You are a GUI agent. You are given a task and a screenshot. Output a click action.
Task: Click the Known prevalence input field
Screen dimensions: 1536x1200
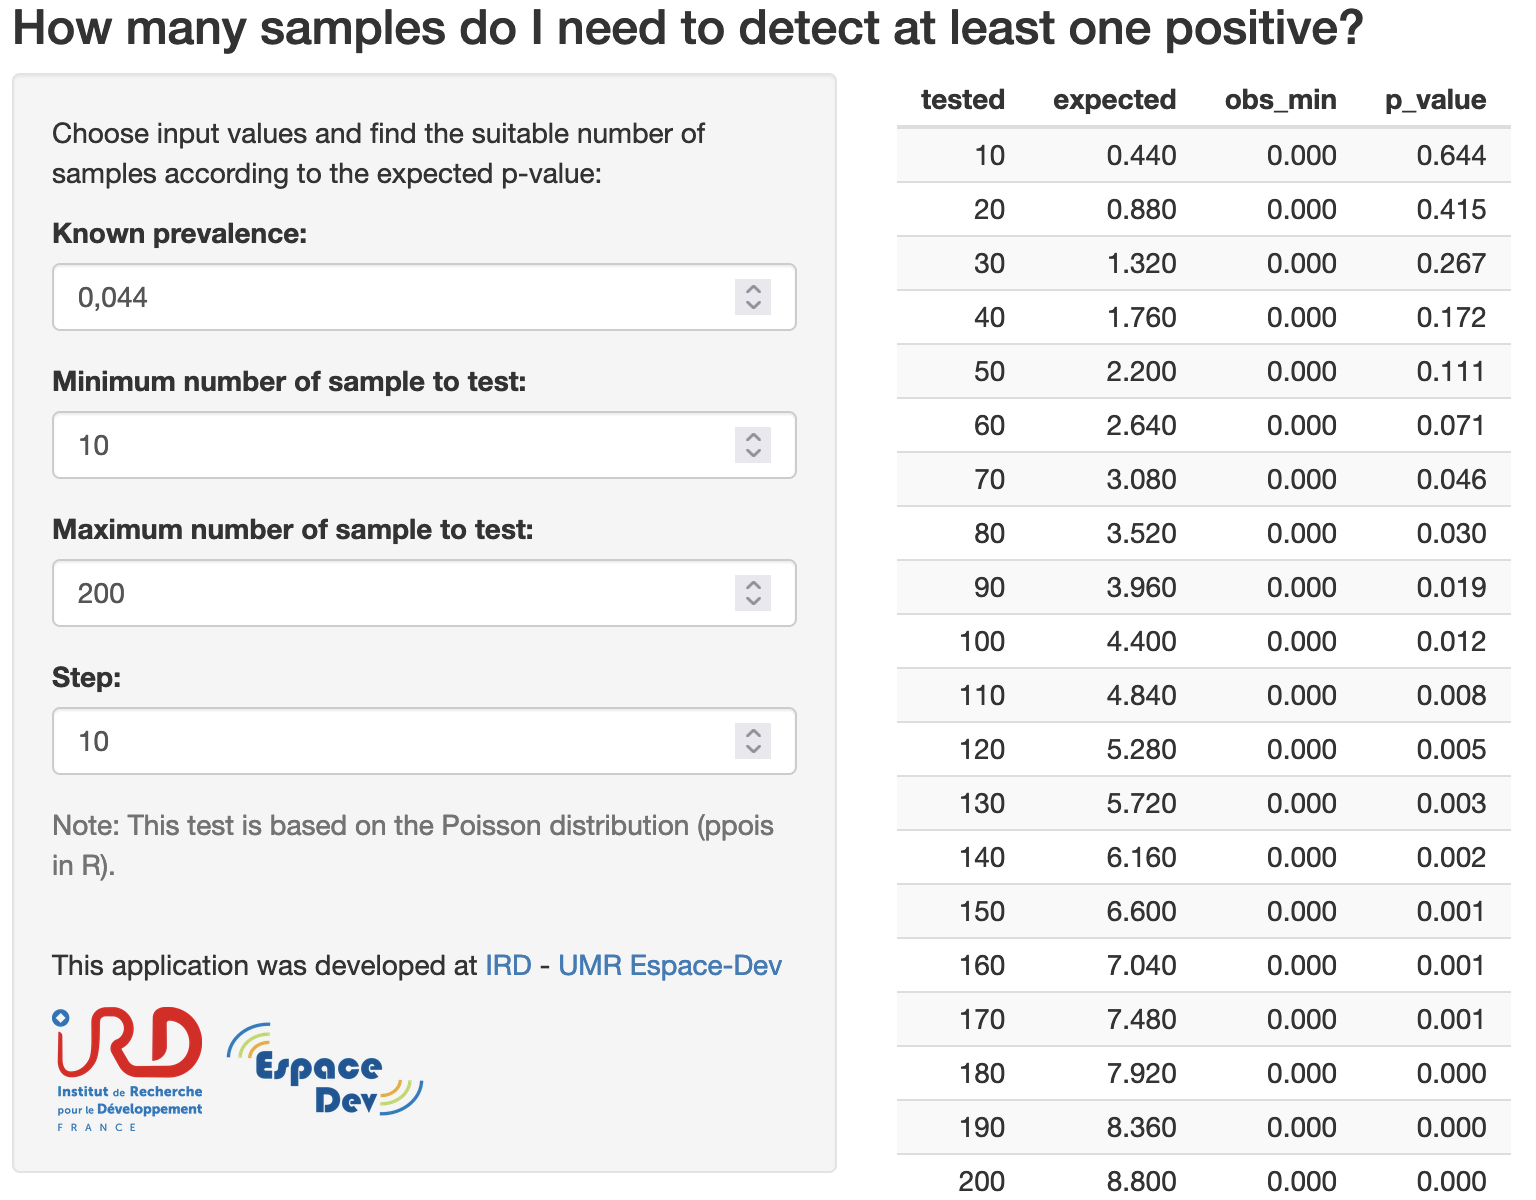click(x=424, y=297)
